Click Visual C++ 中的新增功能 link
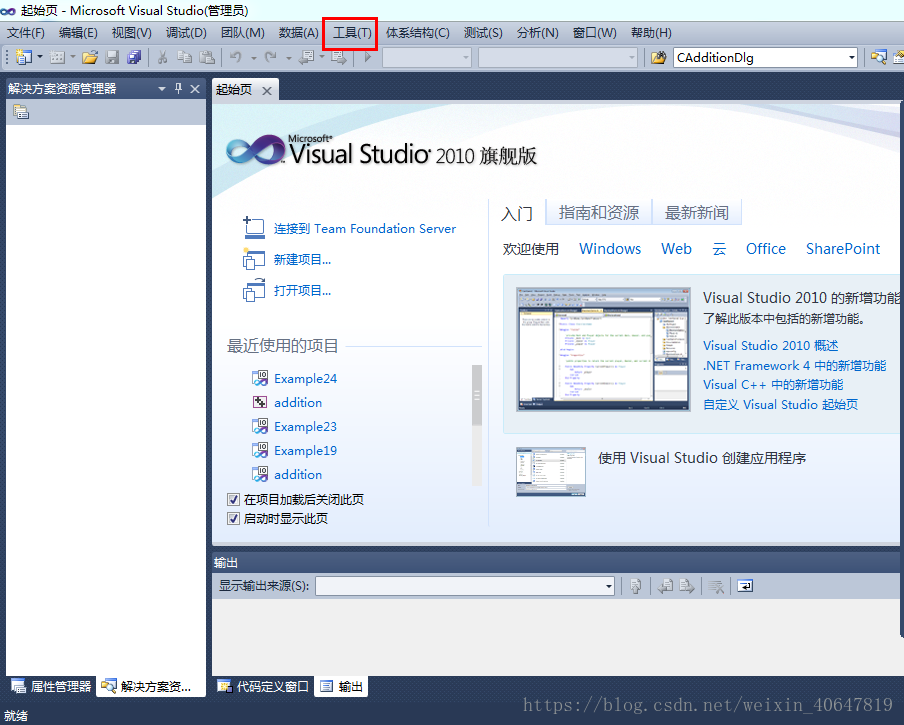 click(773, 385)
